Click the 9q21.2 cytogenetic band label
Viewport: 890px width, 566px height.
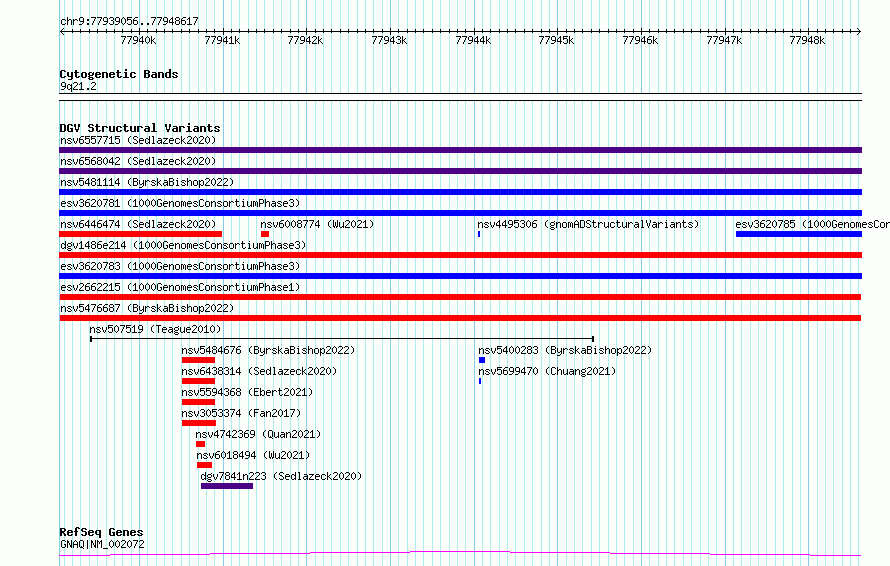(x=78, y=86)
